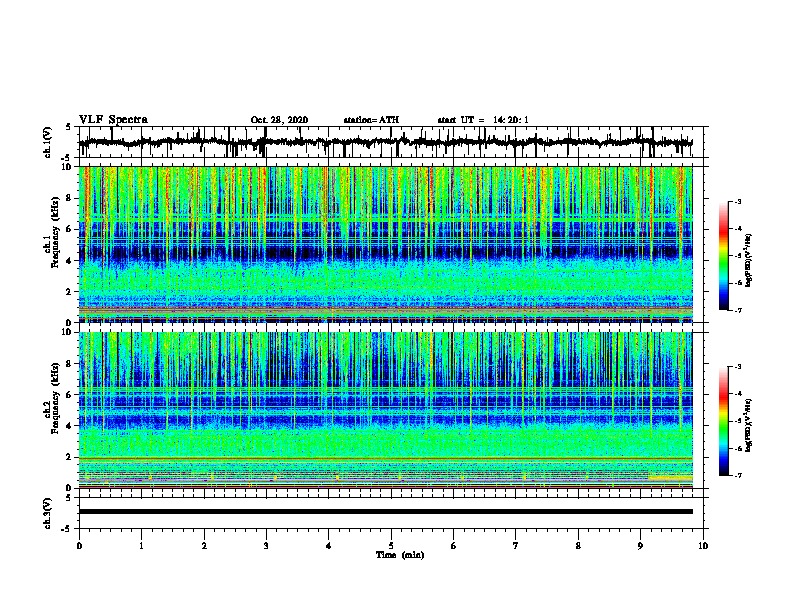This screenshot has width=792, height=612.
Task: Click the ch.2 Frequency (kHz) axis label
Action: [52, 398]
